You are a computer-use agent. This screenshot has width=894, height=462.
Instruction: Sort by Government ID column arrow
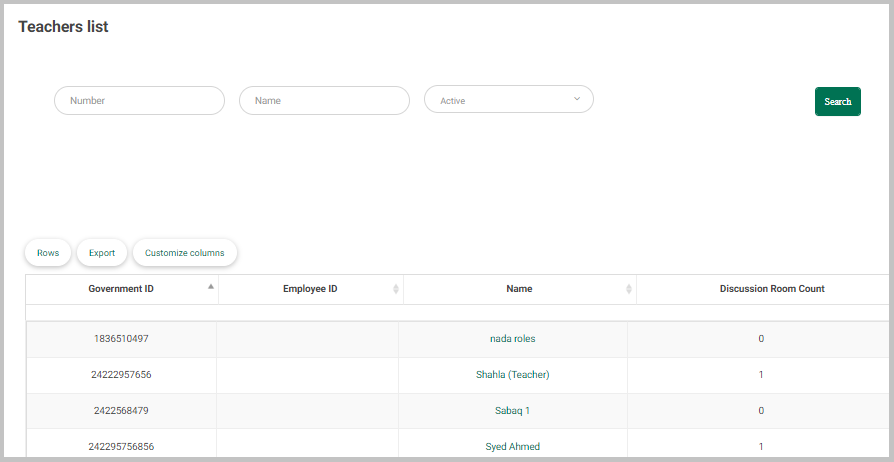(211, 286)
